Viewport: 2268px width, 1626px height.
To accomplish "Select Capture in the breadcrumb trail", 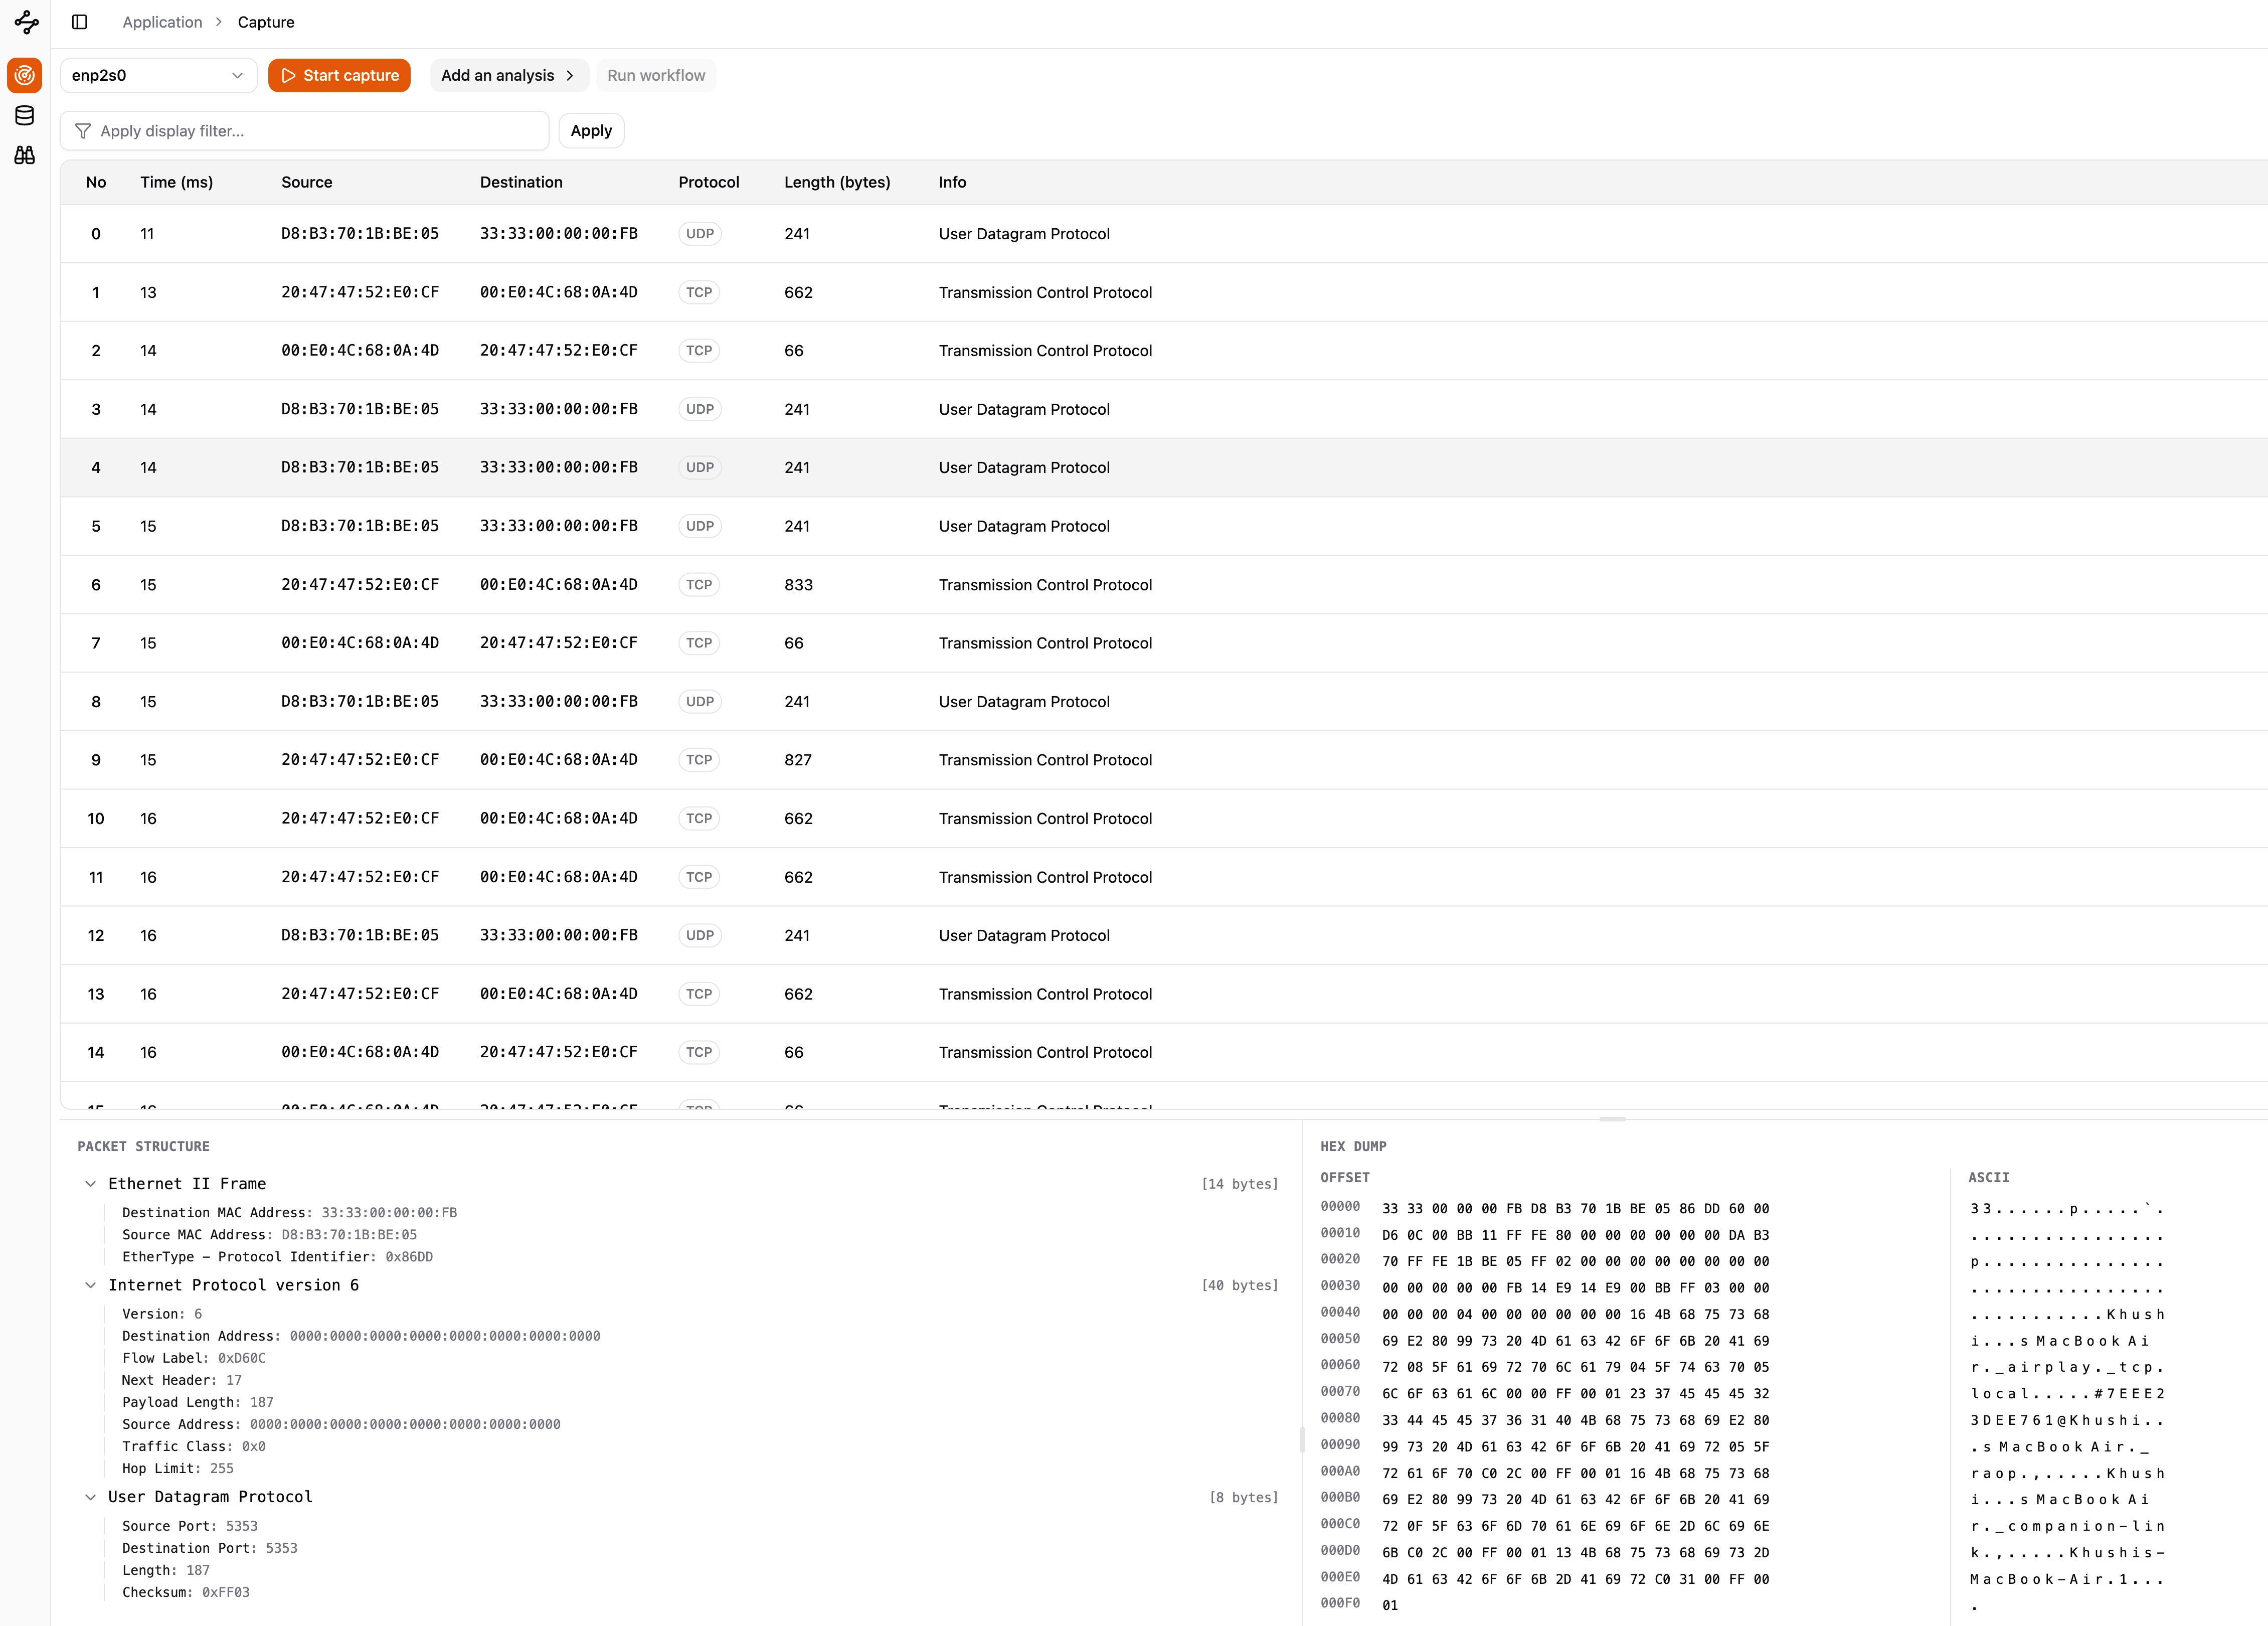I will tap(265, 22).
